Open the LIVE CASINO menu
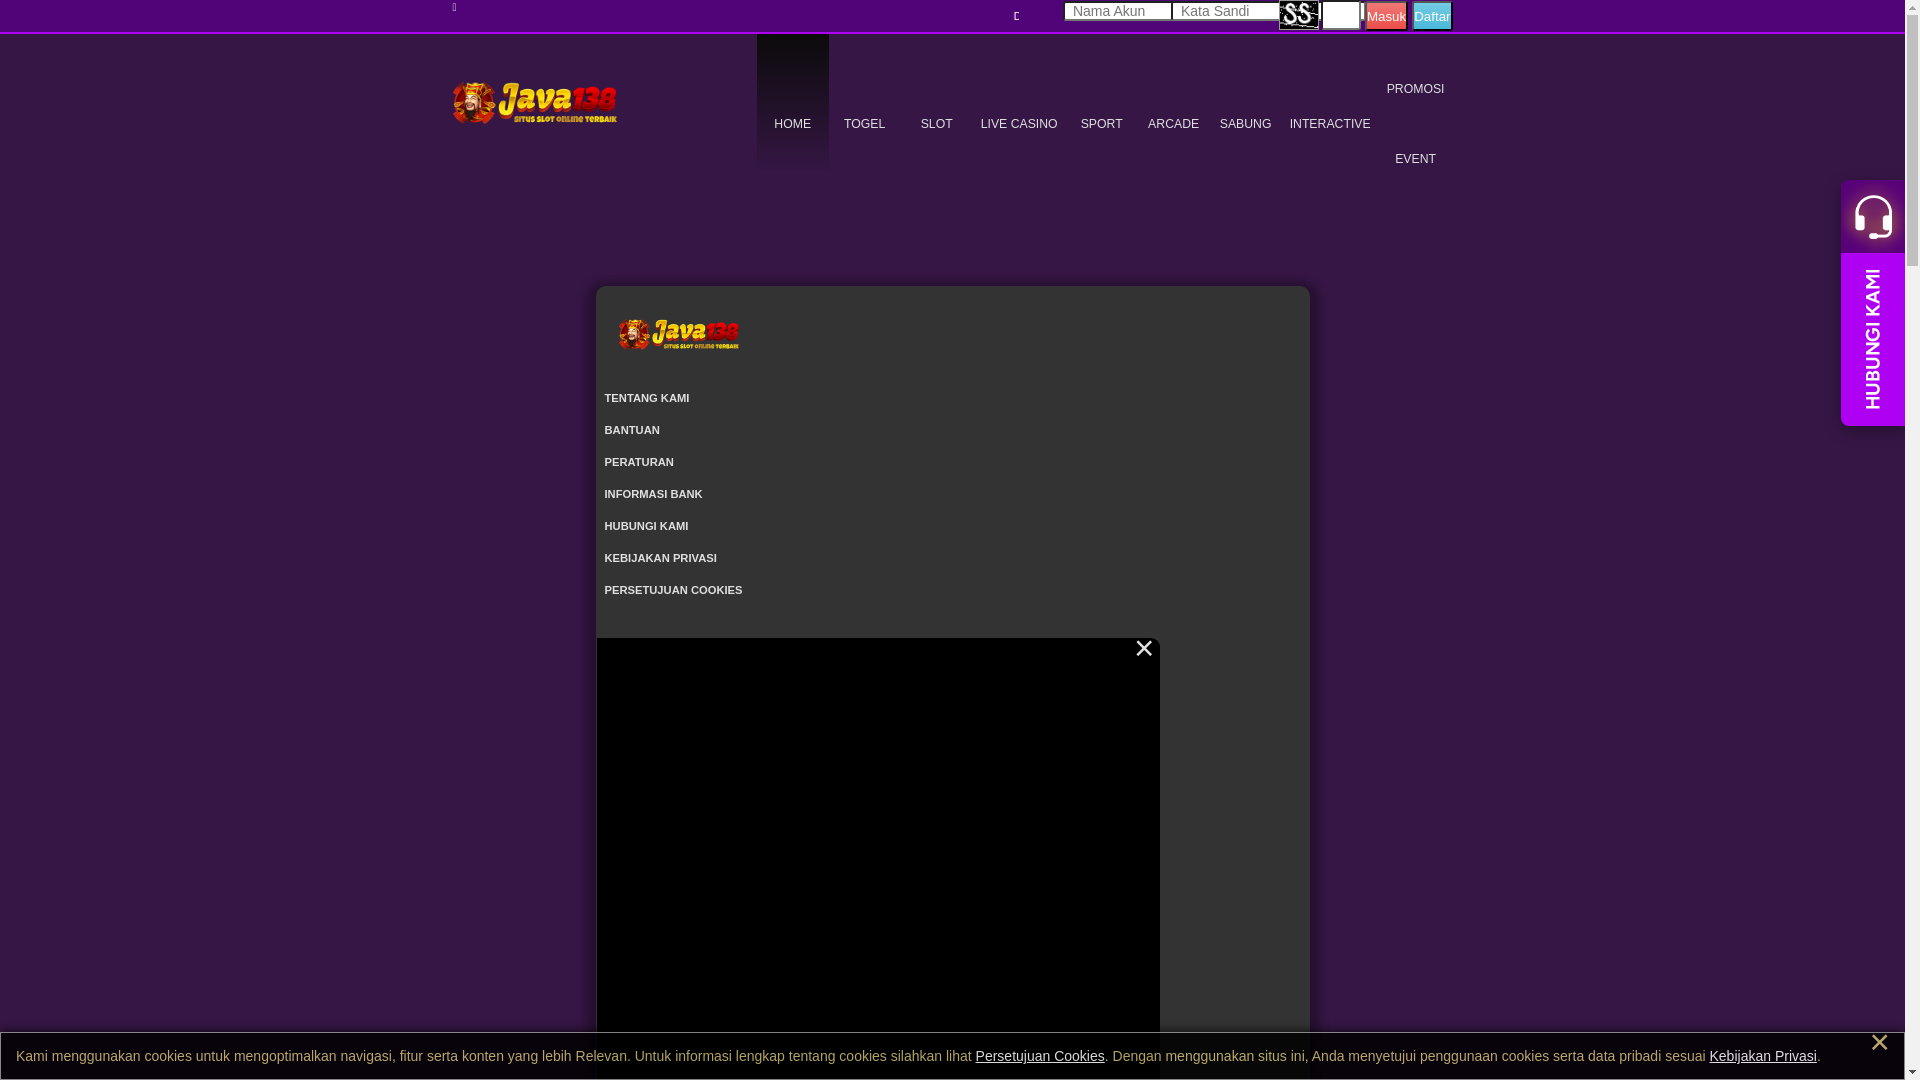1920x1080 pixels. (1019, 124)
